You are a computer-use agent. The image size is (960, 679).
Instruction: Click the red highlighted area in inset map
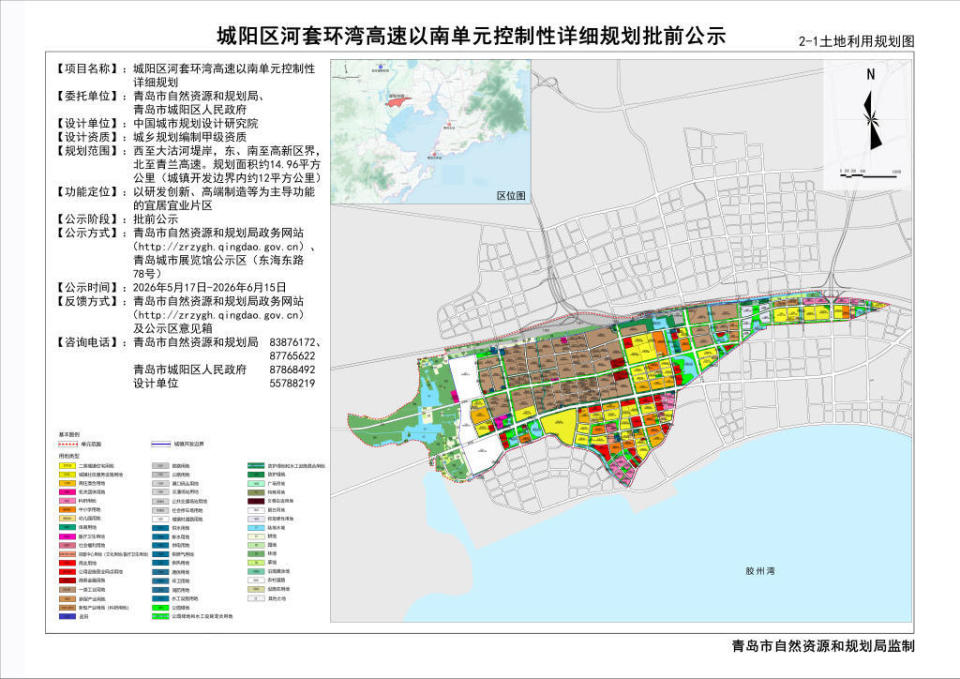[x=395, y=100]
